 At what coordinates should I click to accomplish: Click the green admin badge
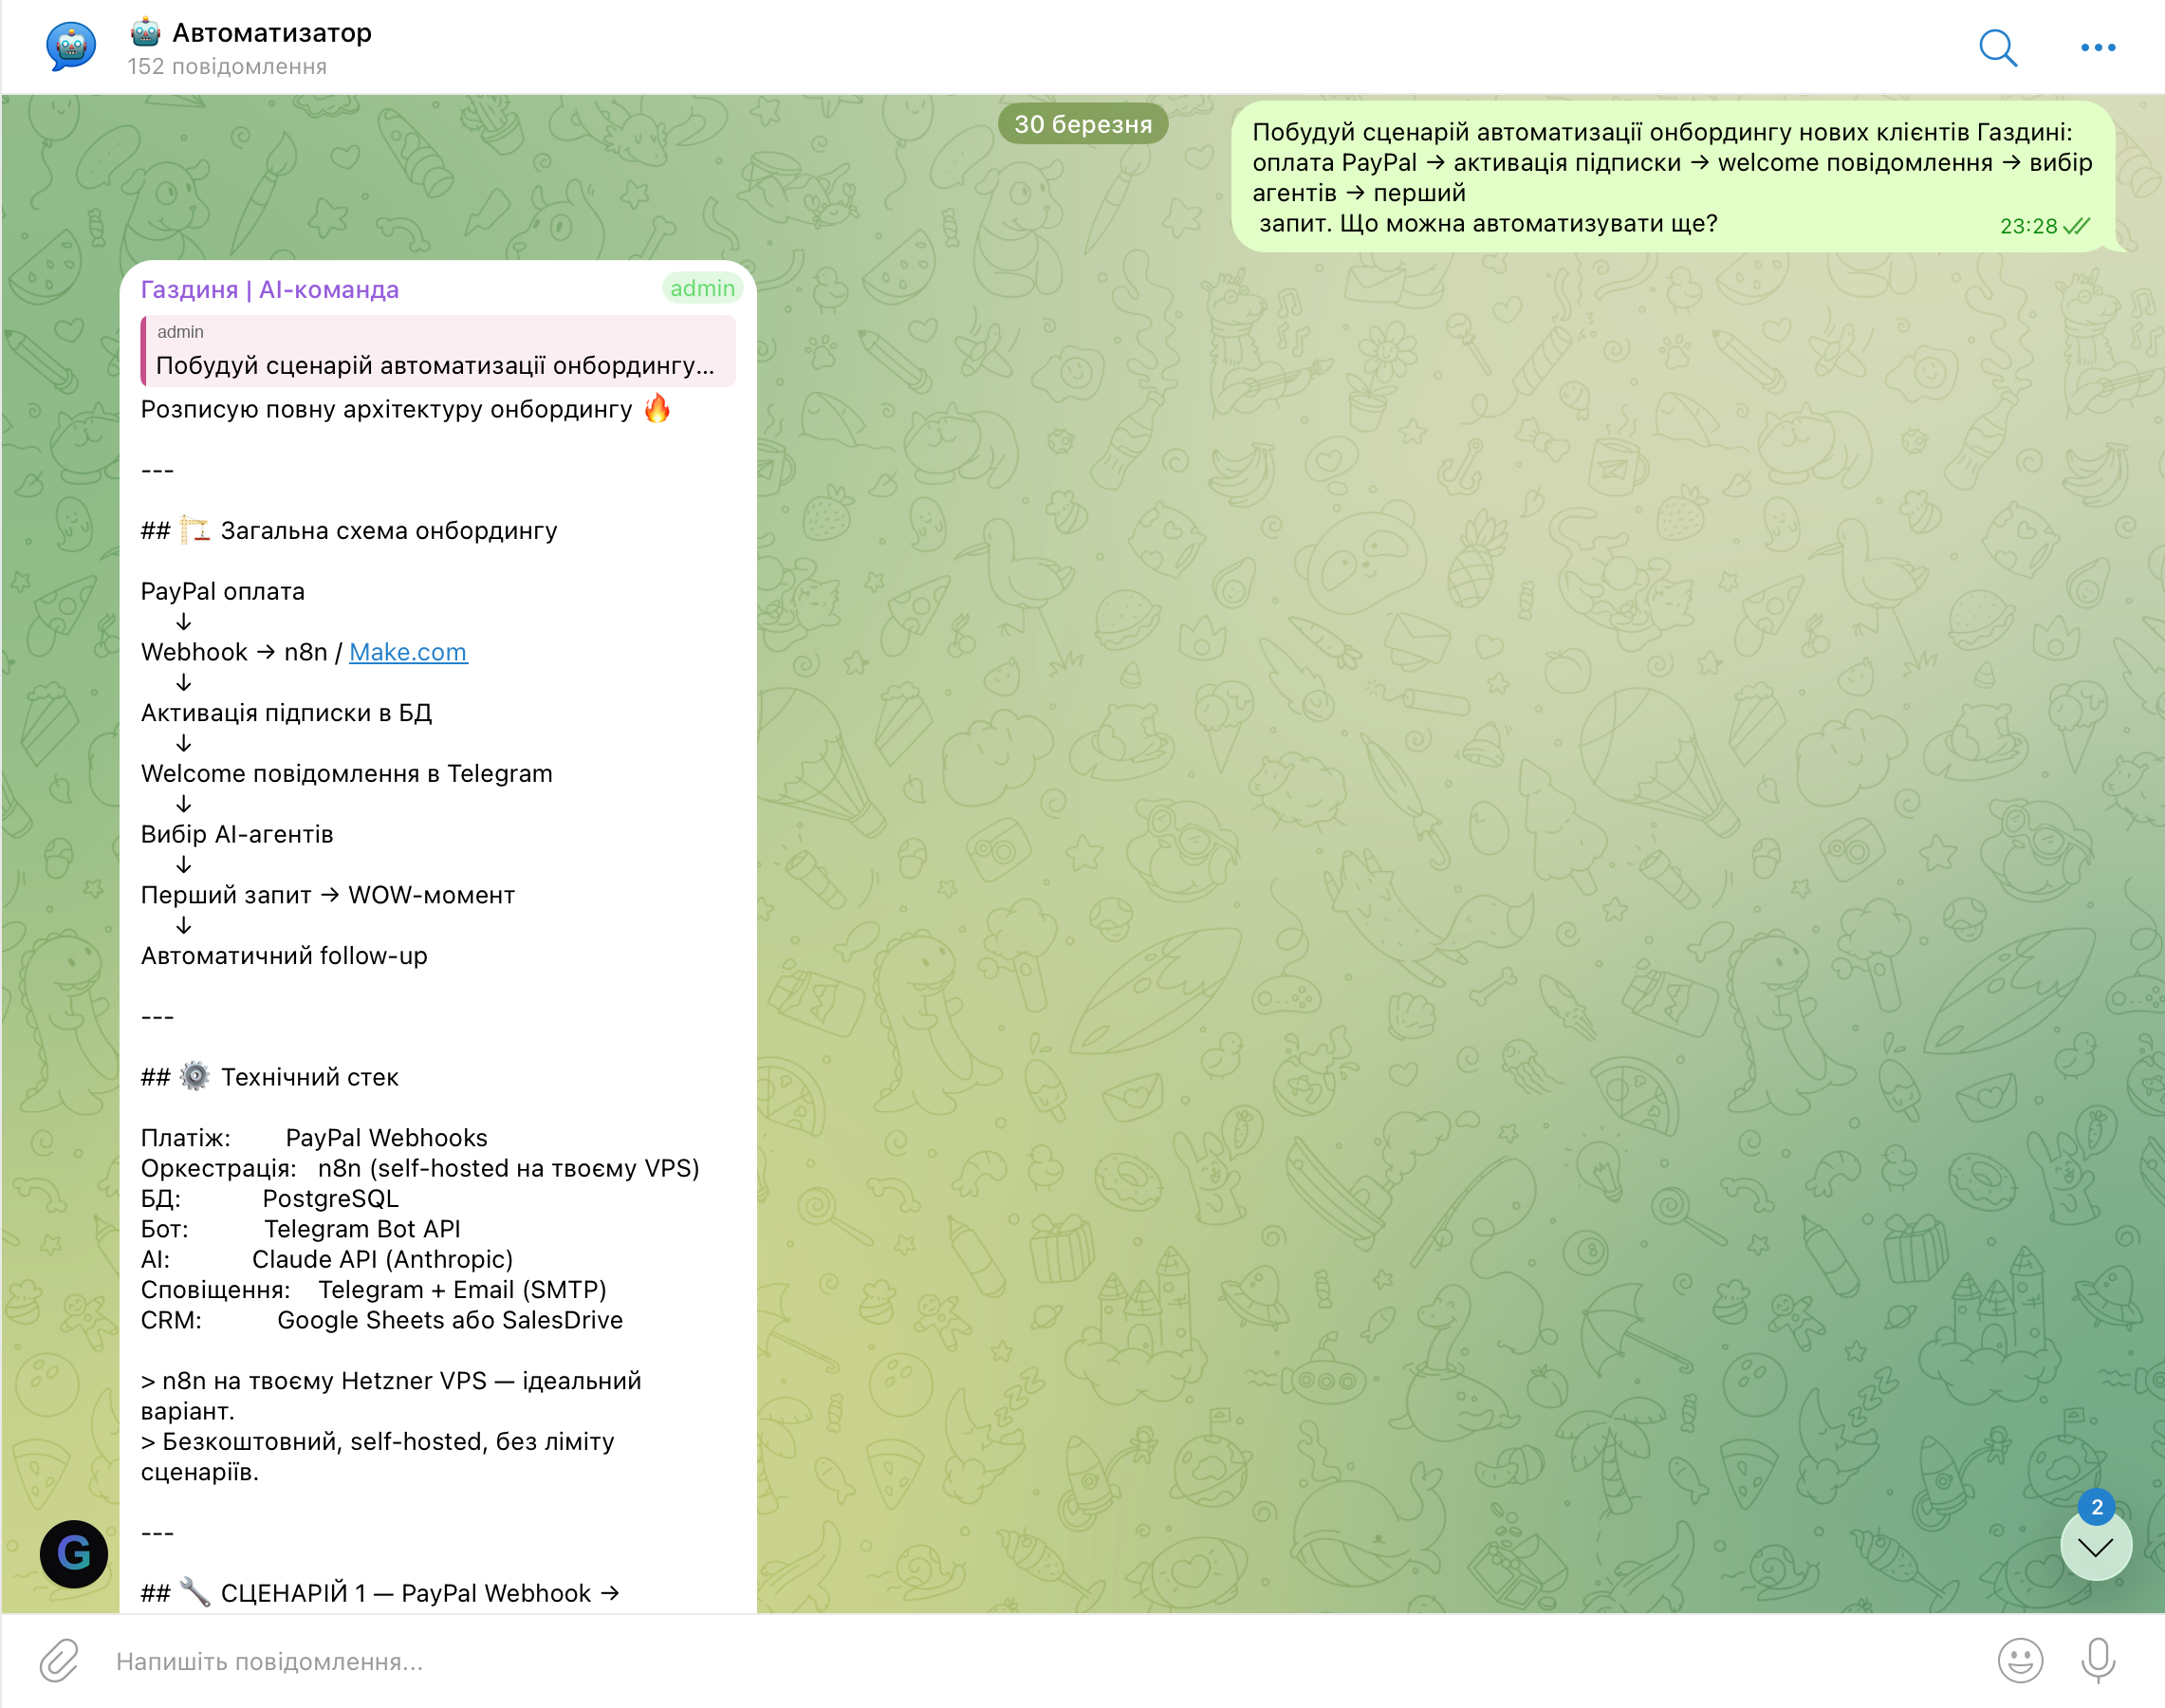pyautogui.click(x=702, y=288)
